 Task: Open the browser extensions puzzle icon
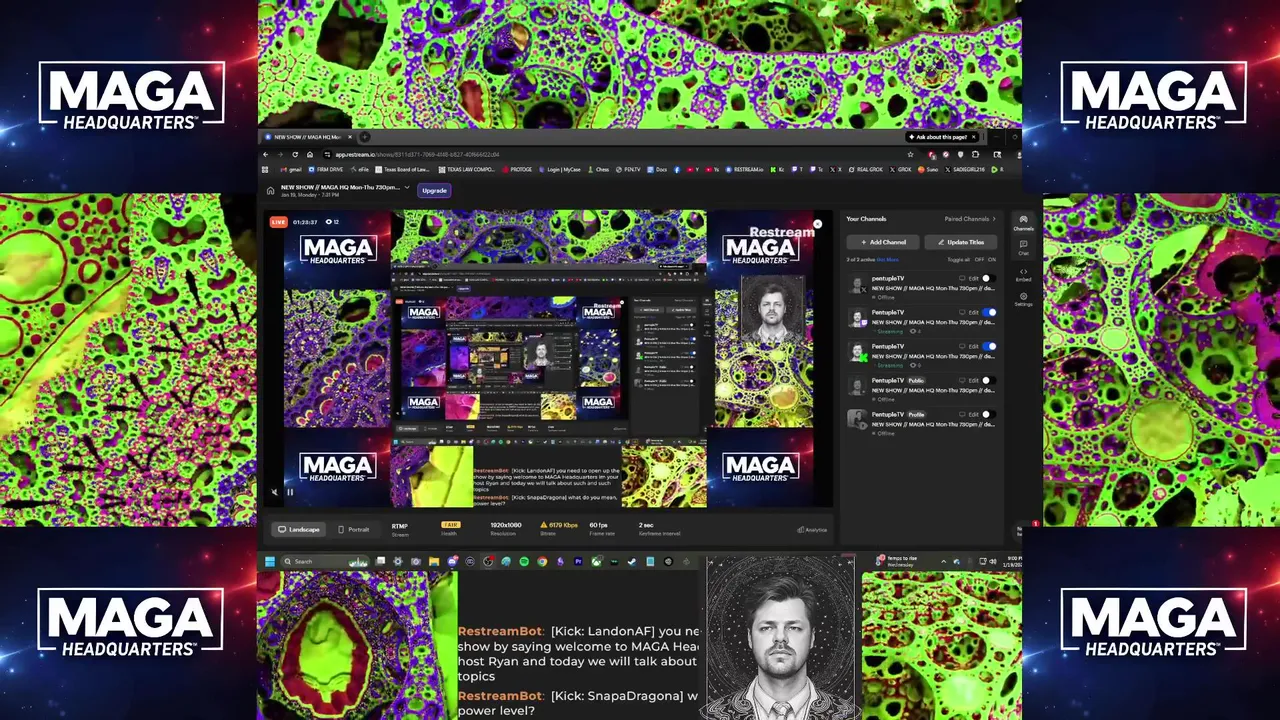[x=975, y=154]
